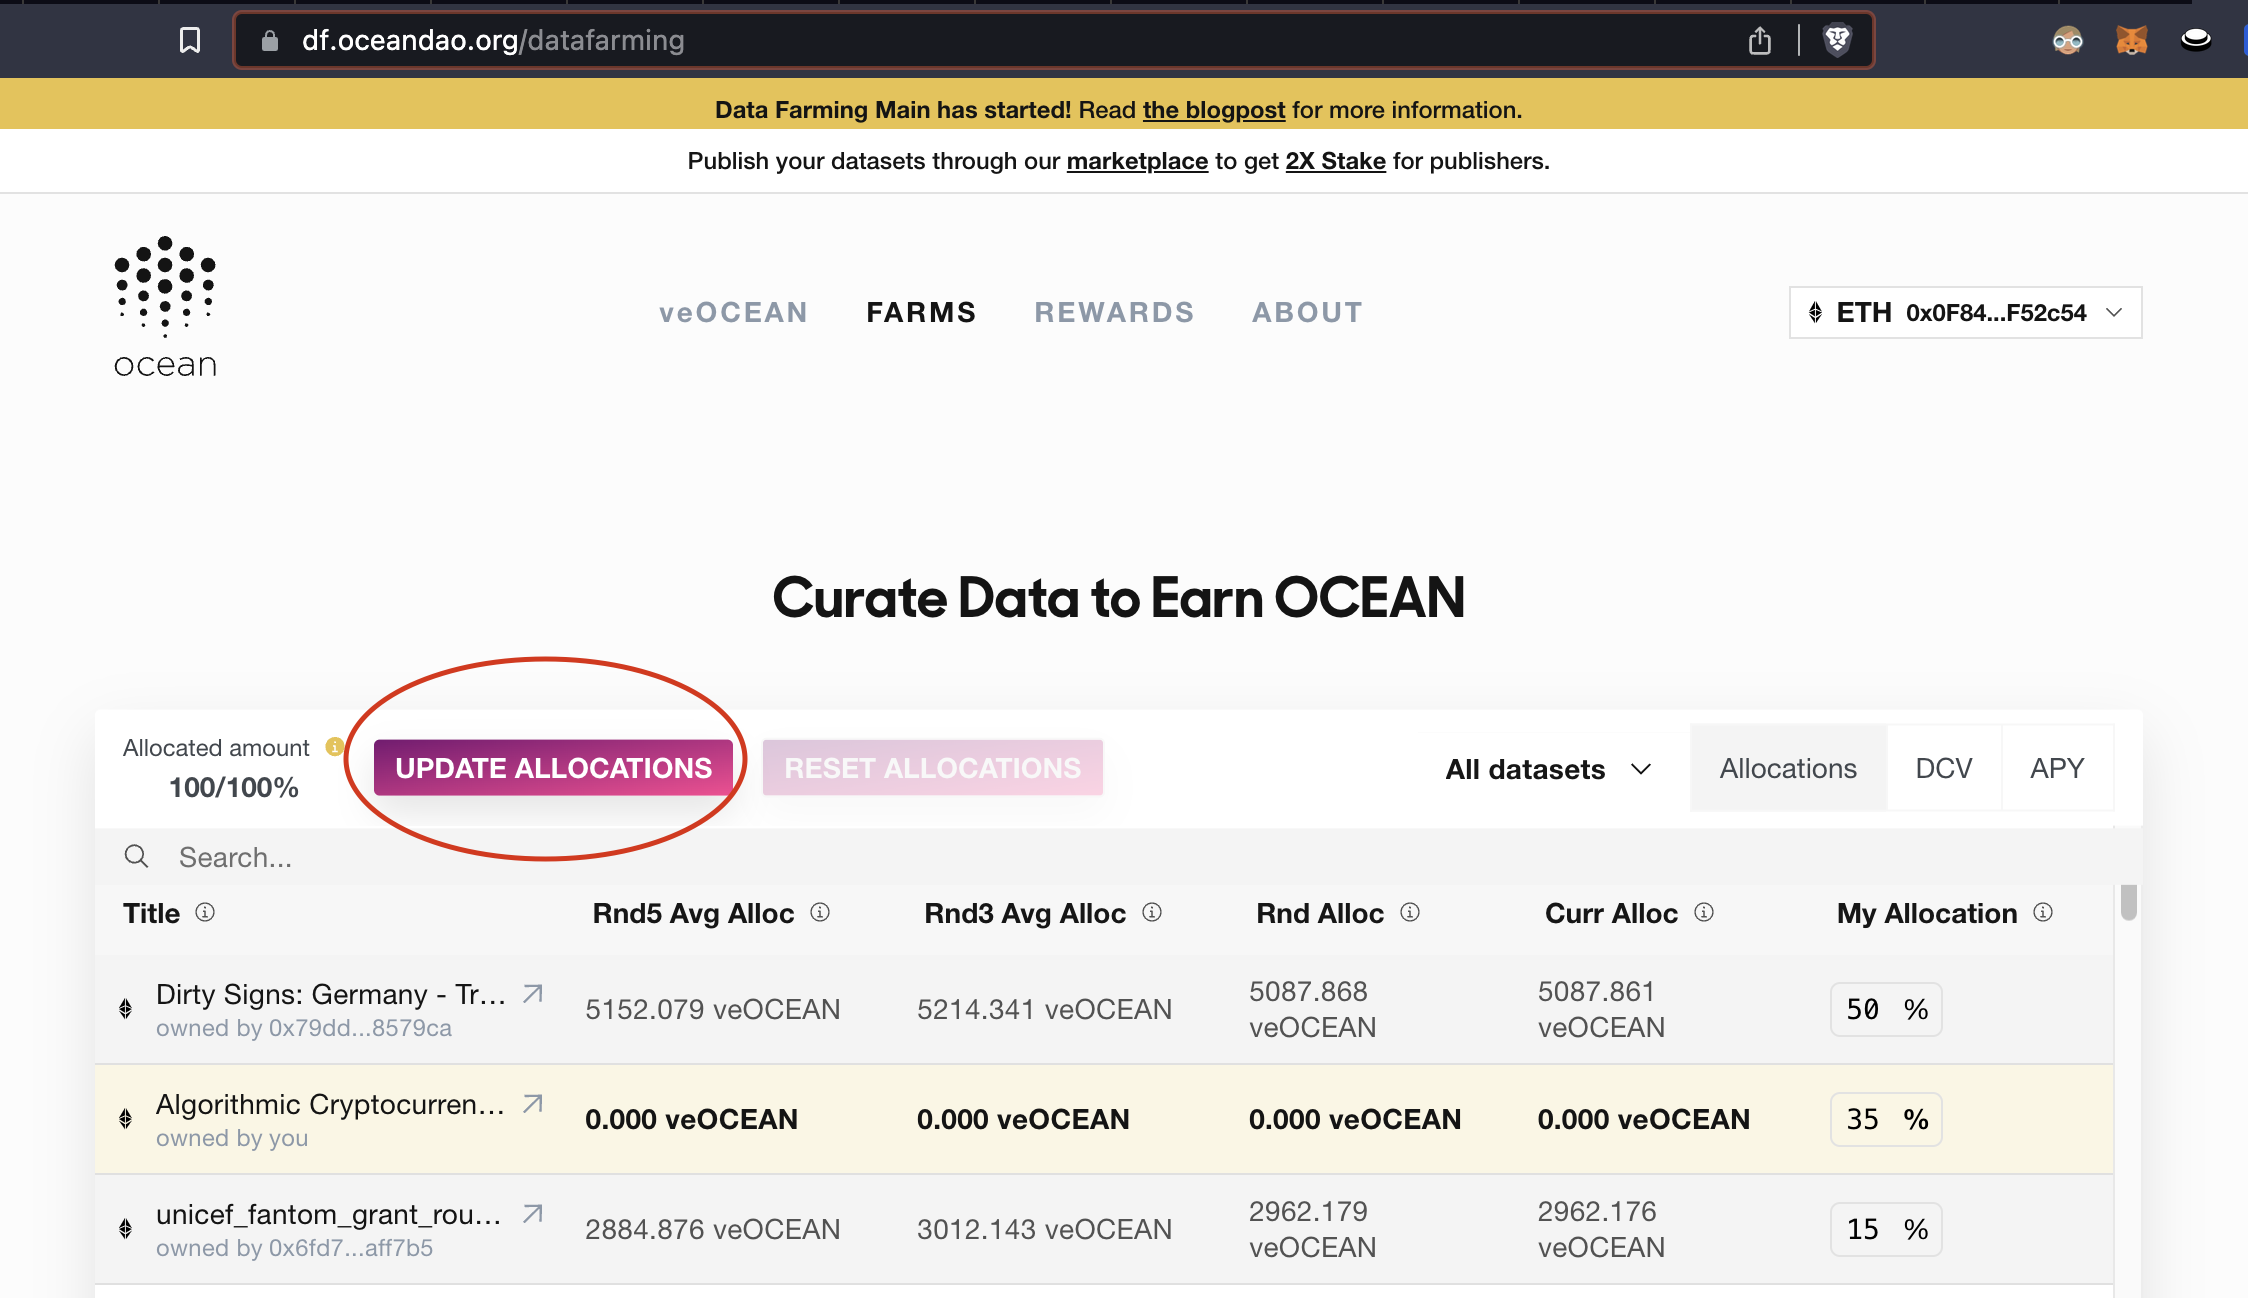Click the UPDATE ALLOCATIONS button
Image resolution: width=2248 pixels, height=1298 pixels.
pyautogui.click(x=553, y=768)
